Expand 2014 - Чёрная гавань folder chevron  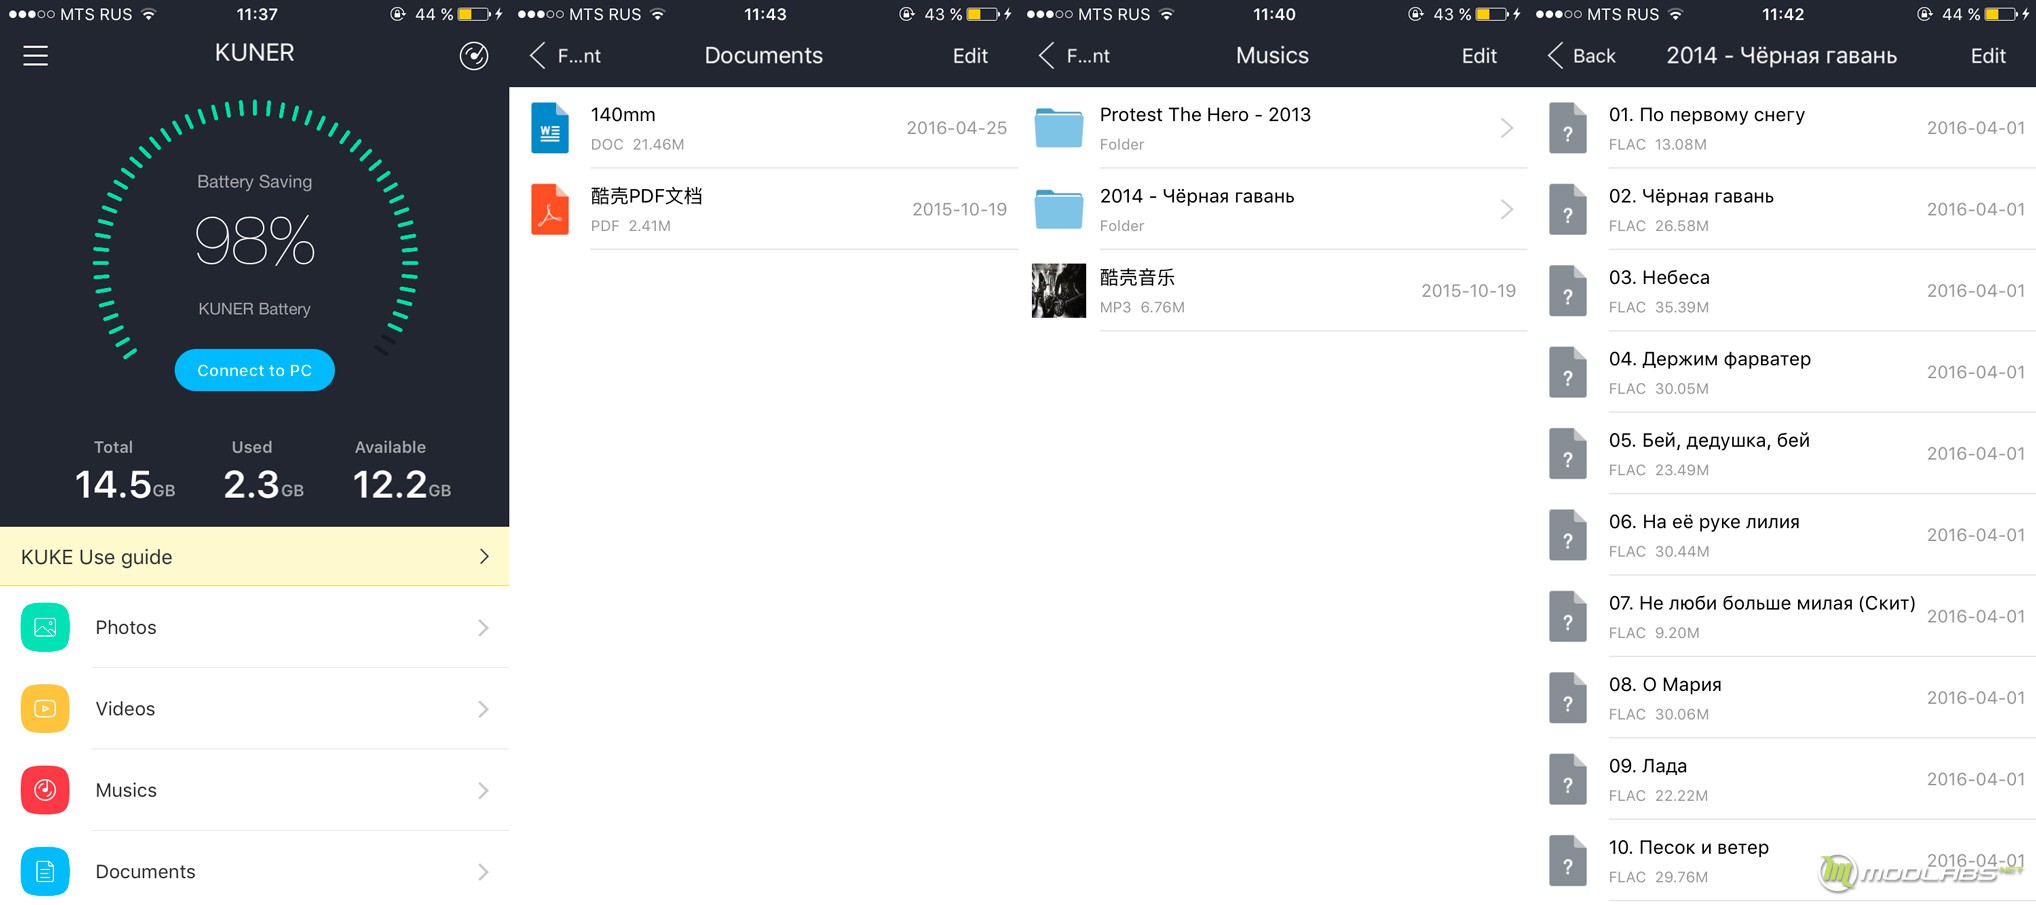pyautogui.click(x=1507, y=209)
